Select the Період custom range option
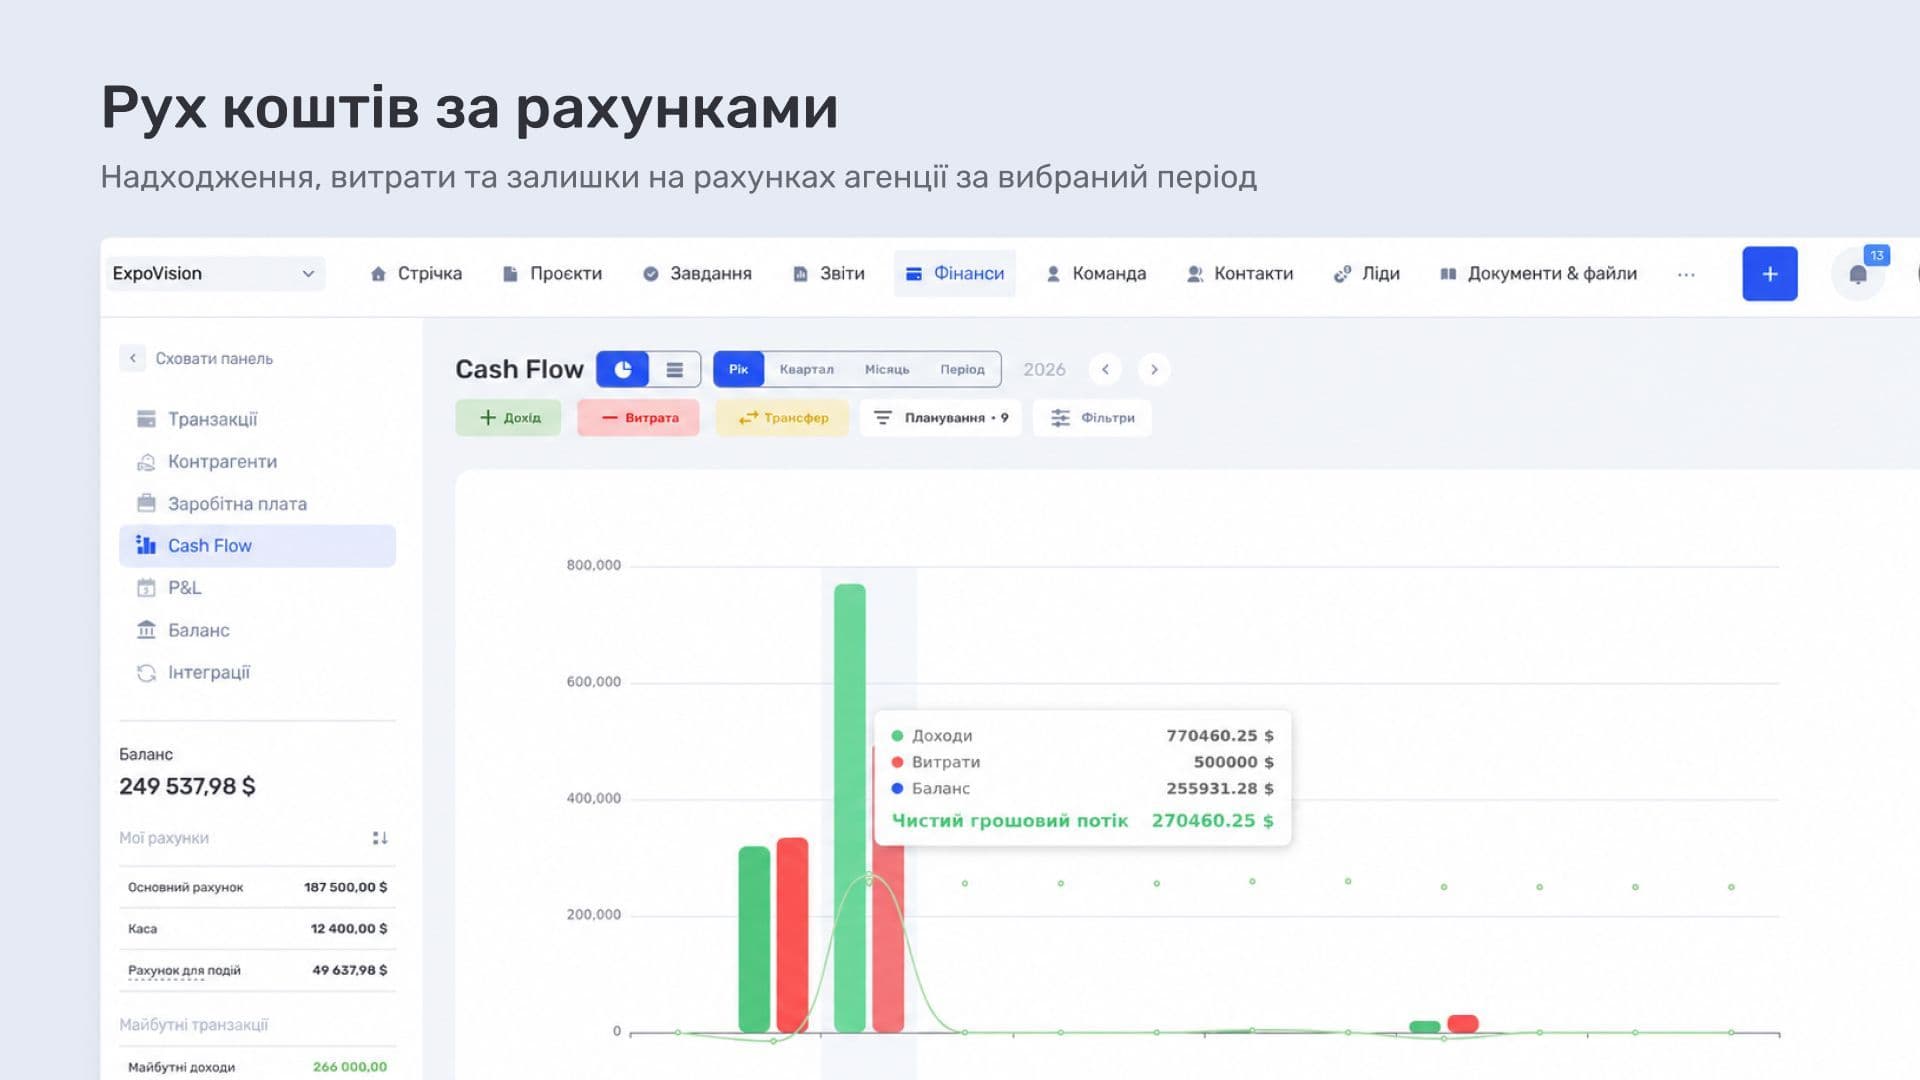1920x1080 pixels. [962, 369]
